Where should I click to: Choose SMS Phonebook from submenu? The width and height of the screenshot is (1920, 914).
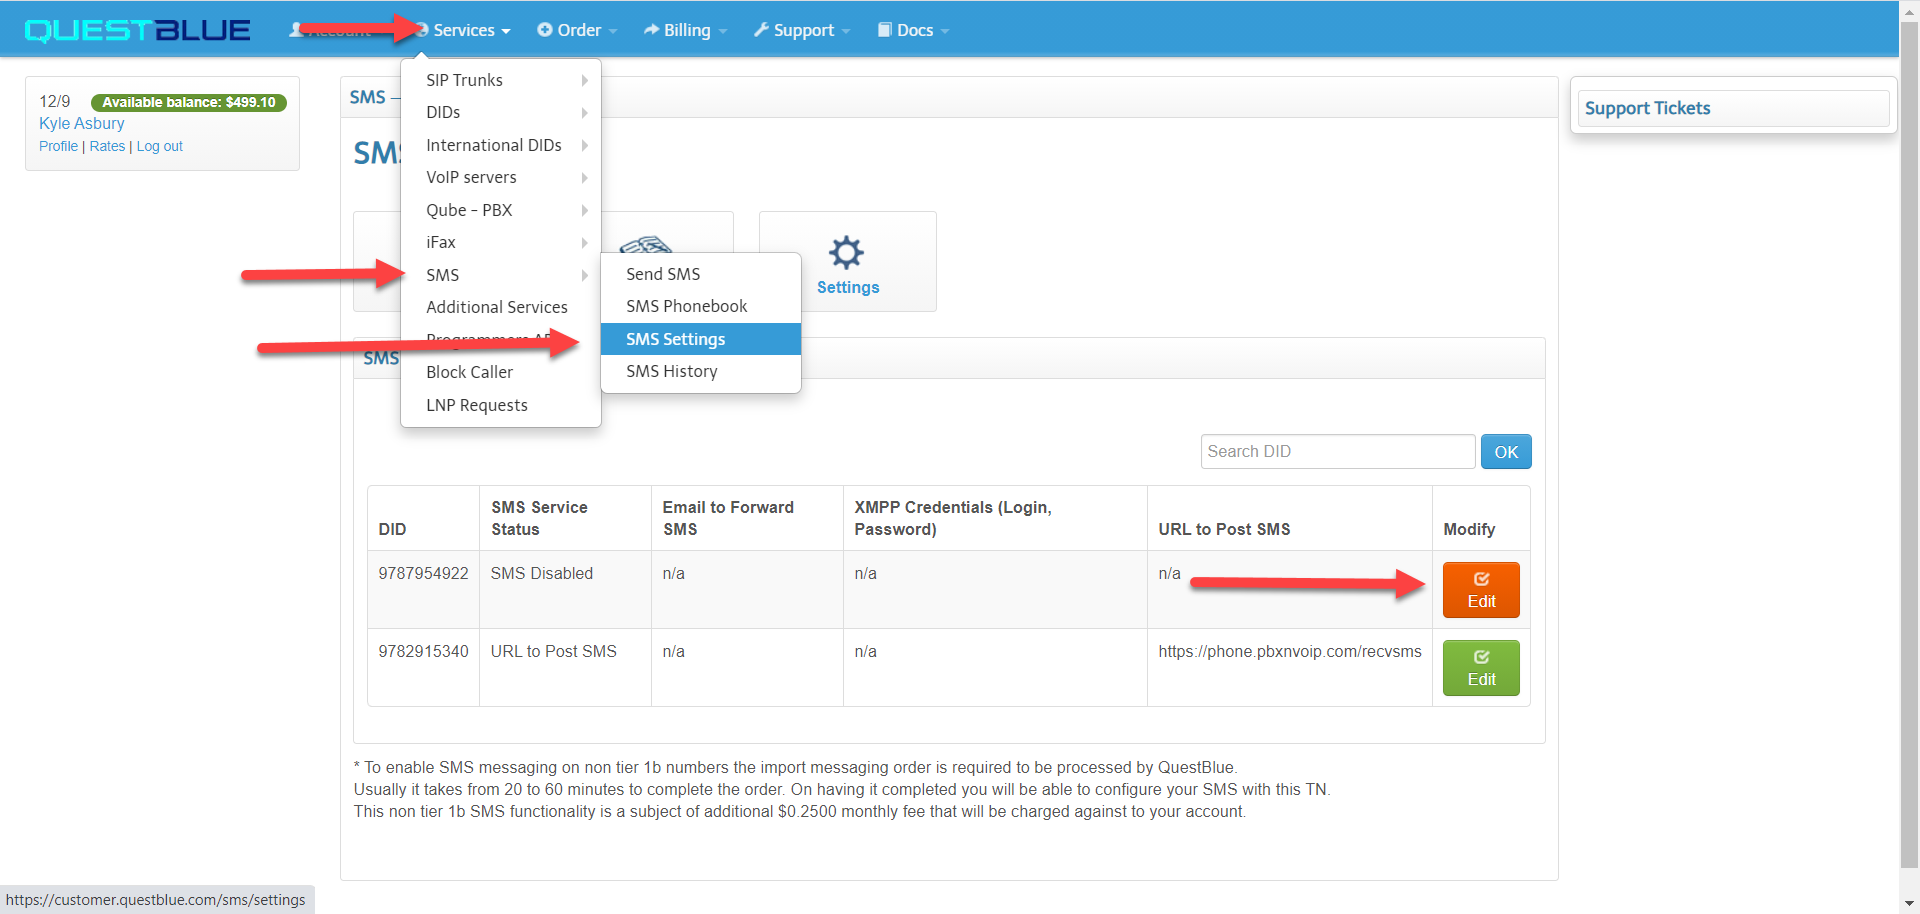tap(701, 306)
